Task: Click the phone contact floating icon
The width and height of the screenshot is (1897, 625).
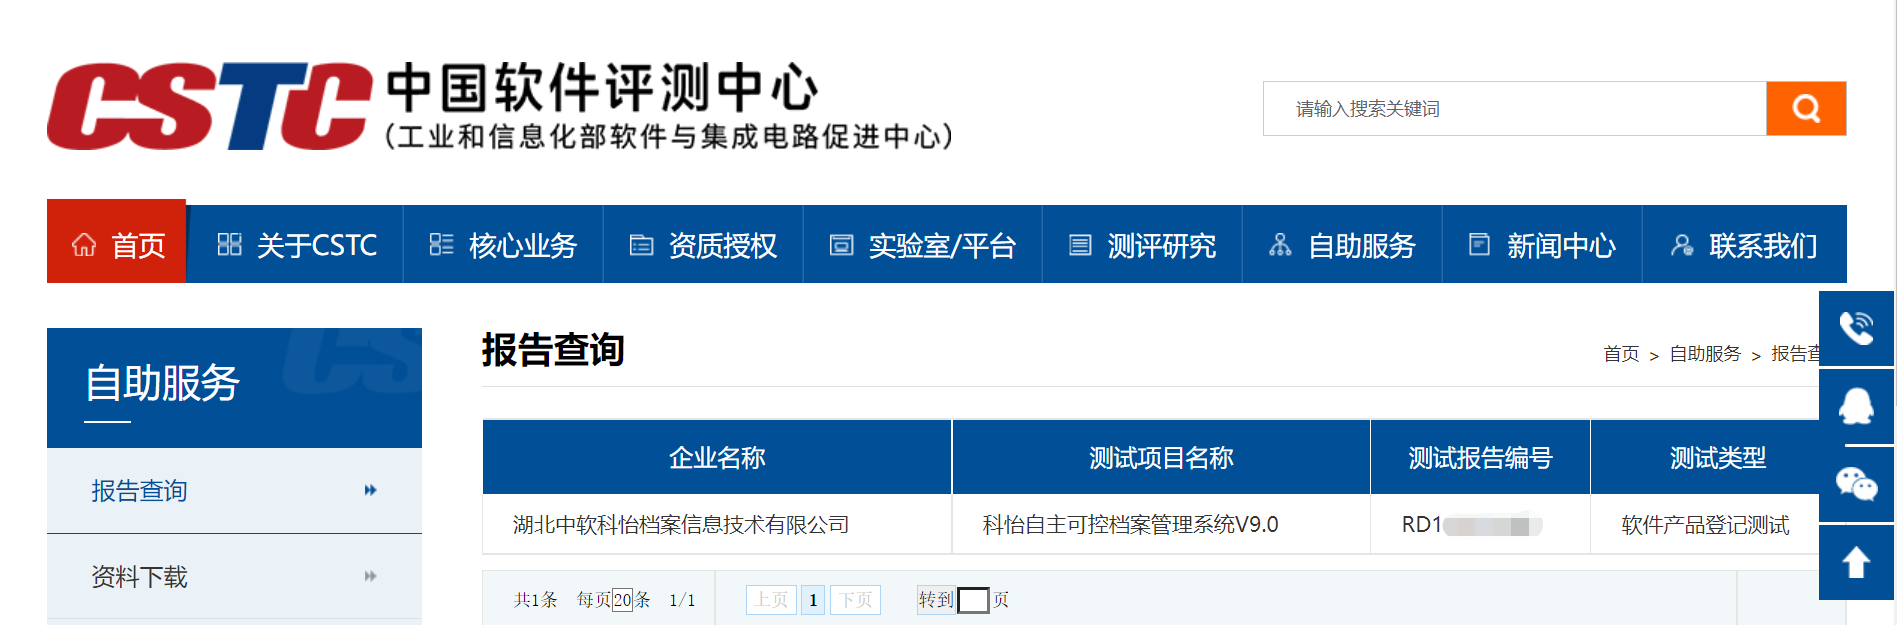Action: (x=1856, y=328)
